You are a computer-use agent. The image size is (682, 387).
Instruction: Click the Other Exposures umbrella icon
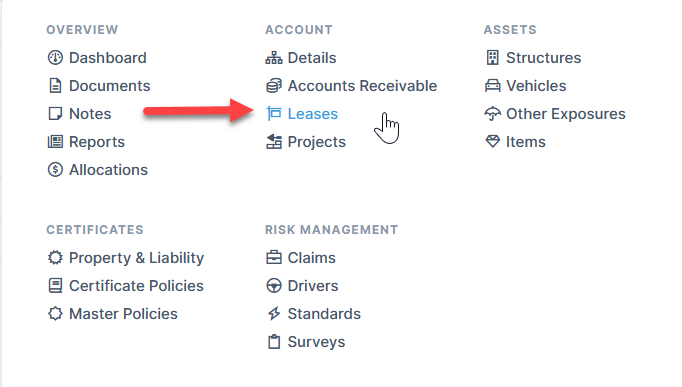click(492, 113)
